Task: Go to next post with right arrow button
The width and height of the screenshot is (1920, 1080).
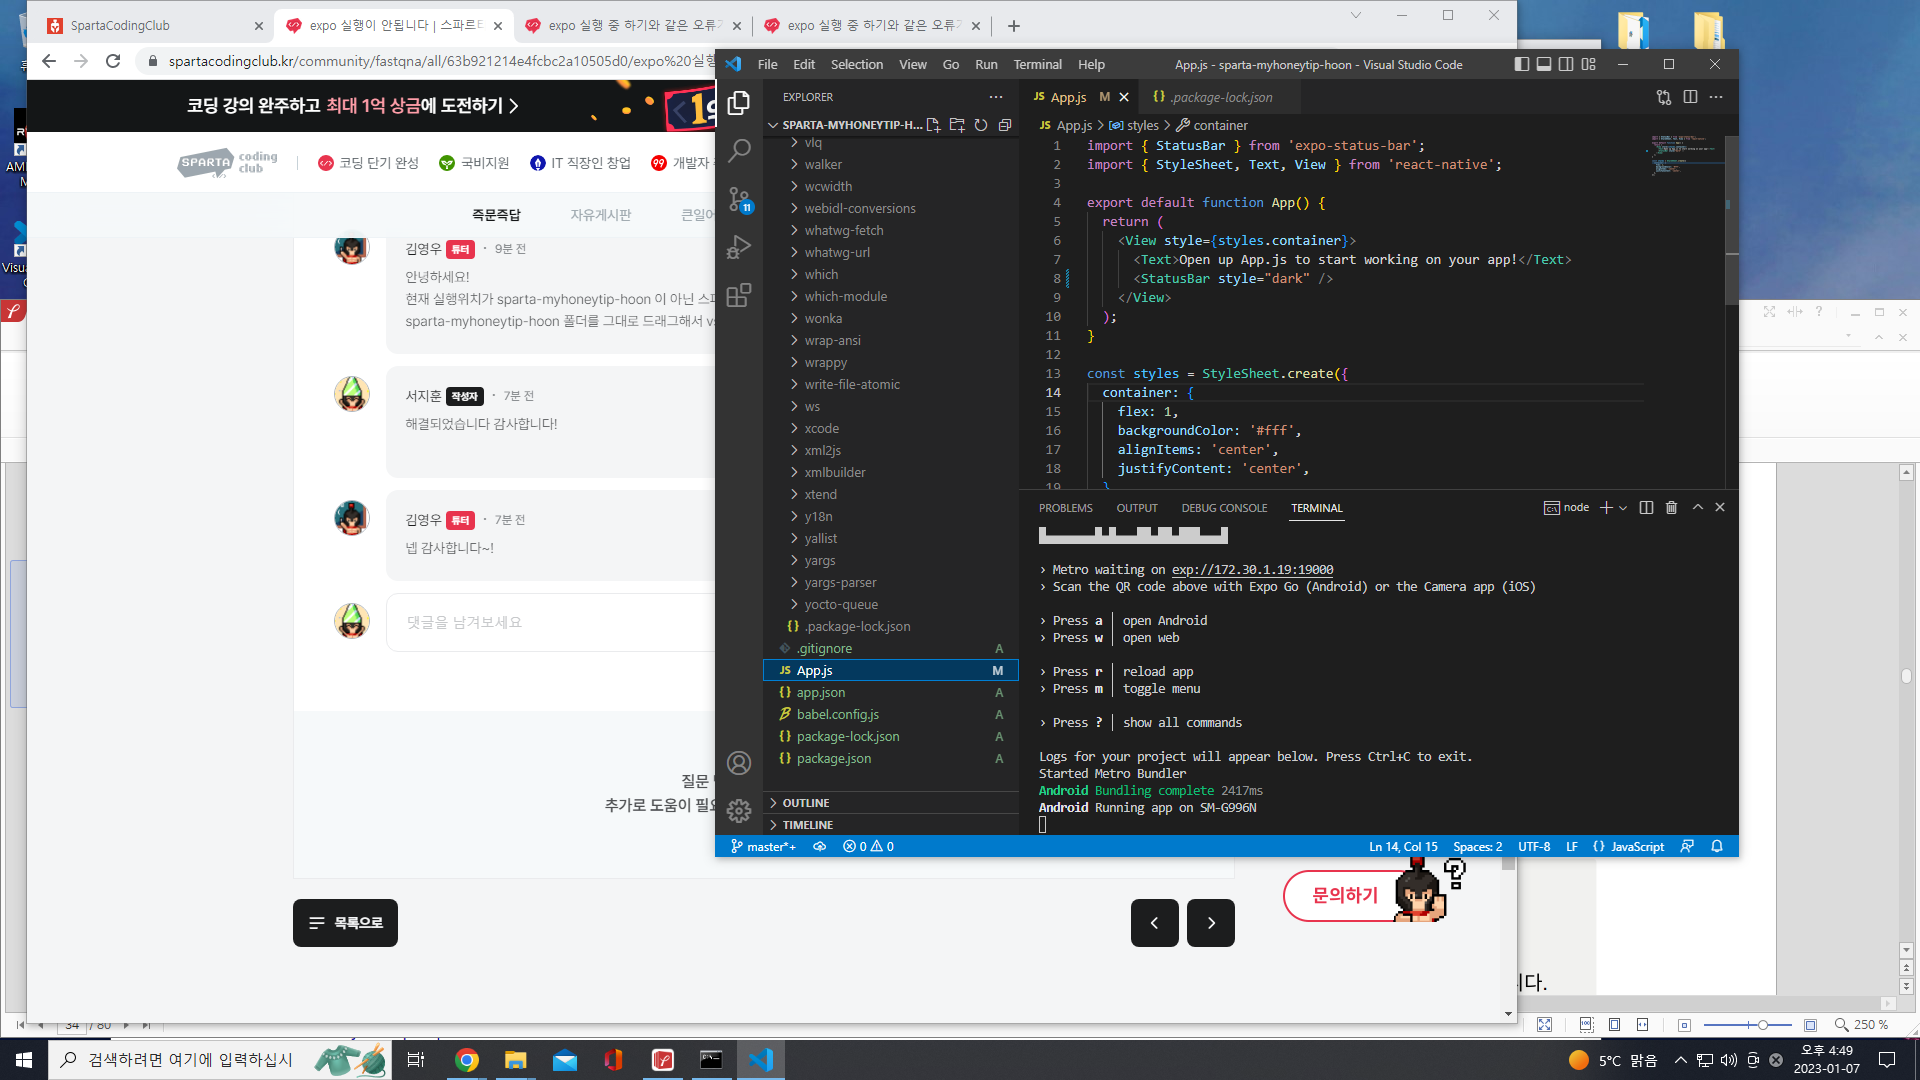Action: pyautogui.click(x=1211, y=923)
